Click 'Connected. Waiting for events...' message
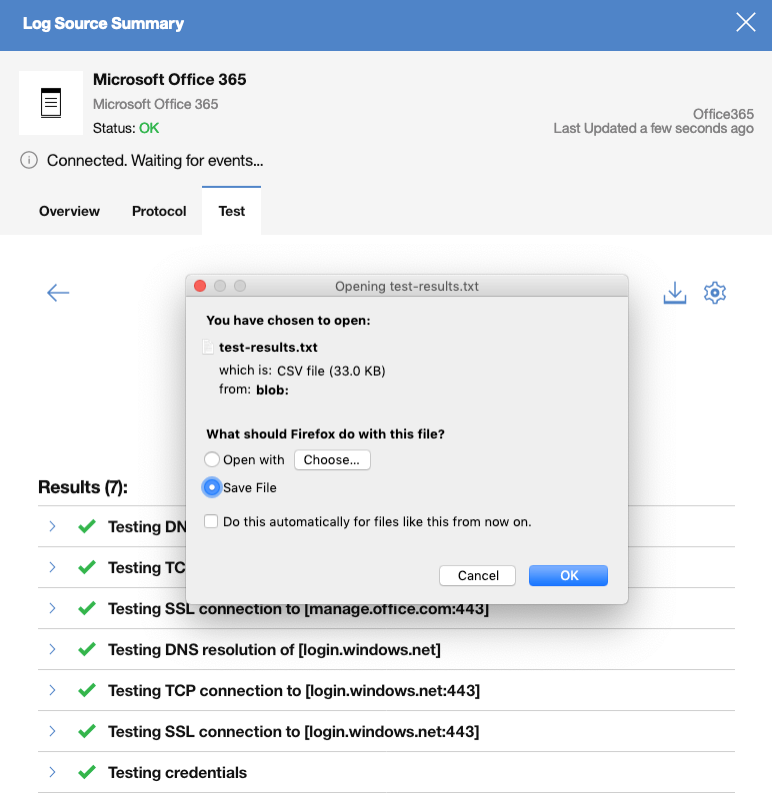The image size is (772, 810). [155, 161]
